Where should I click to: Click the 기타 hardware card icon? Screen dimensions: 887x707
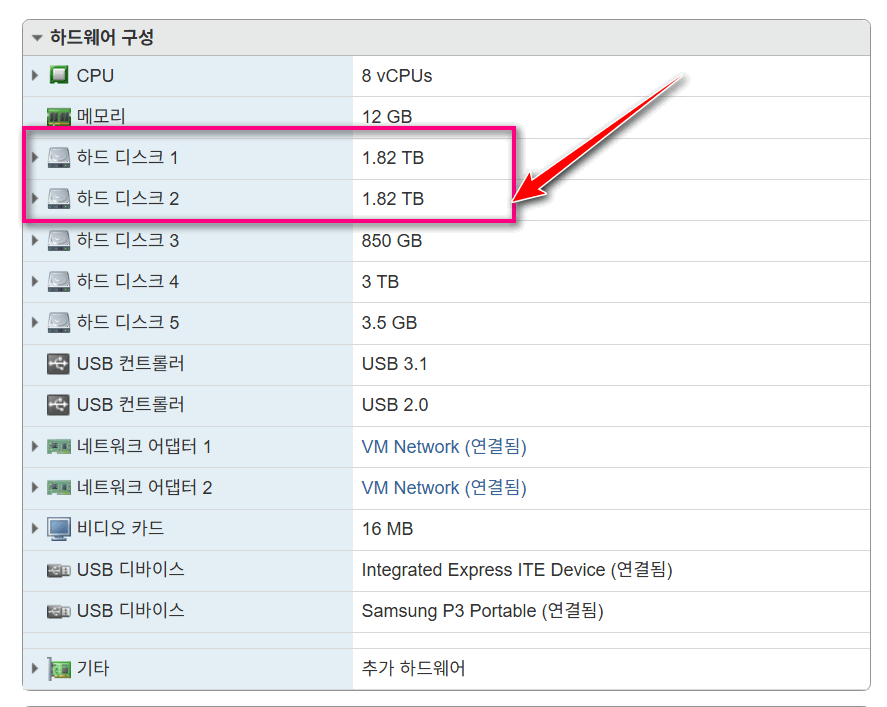[x=59, y=669]
